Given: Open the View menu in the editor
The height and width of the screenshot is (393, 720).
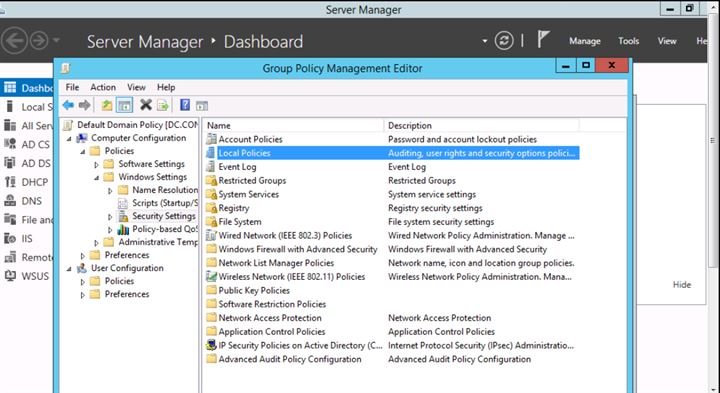Looking at the screenshot, I should [136, 87].
